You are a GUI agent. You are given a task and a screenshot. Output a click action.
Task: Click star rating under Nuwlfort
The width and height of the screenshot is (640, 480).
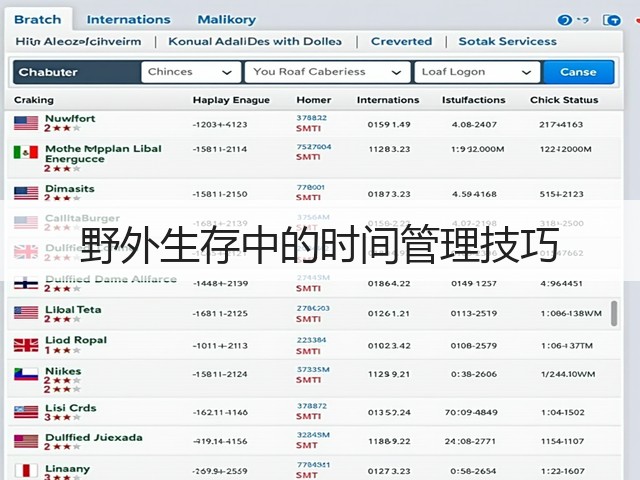62,128
